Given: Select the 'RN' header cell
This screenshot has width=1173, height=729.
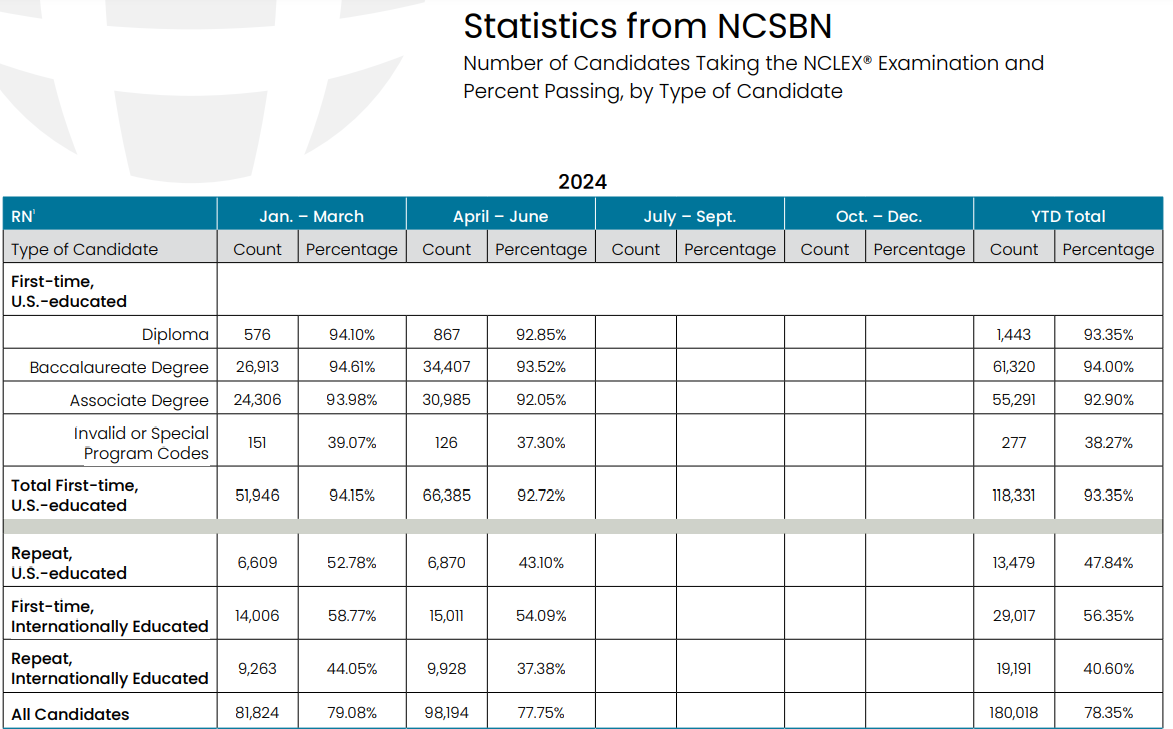Looking at the screenshot, I should [x=110, y=216].
